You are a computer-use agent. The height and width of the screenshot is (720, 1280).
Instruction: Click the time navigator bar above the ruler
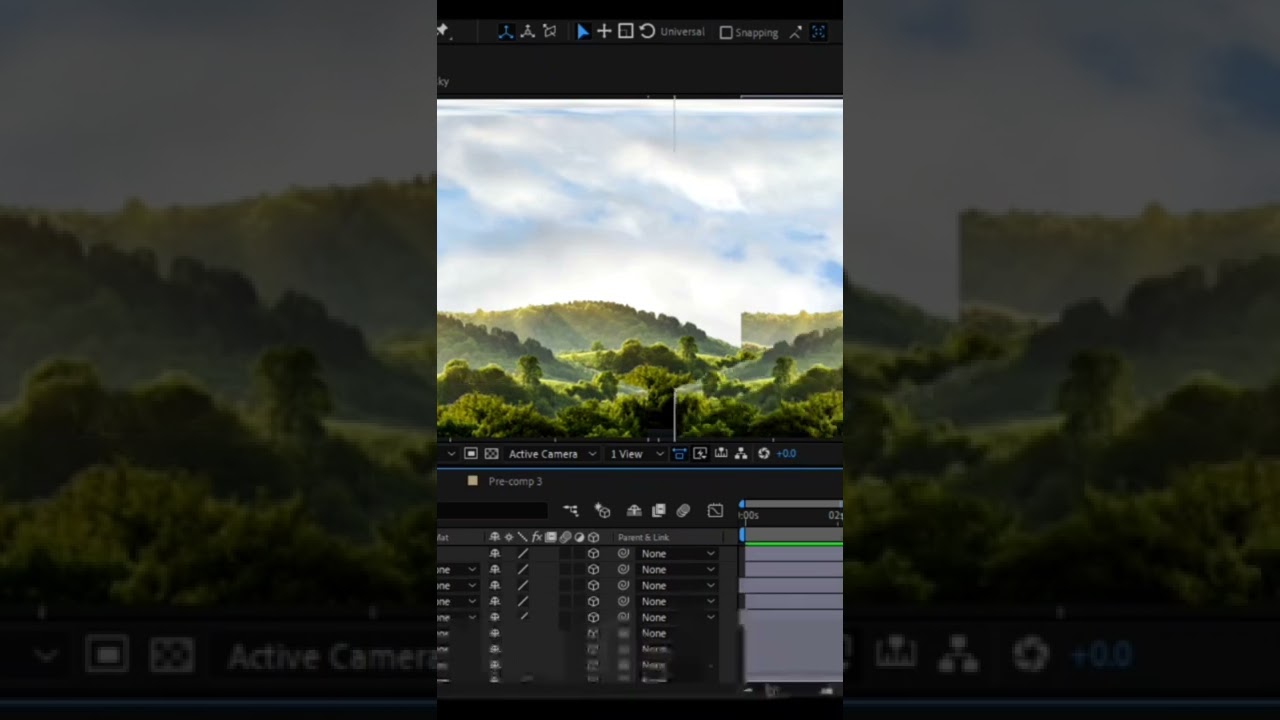coord(793,504)
